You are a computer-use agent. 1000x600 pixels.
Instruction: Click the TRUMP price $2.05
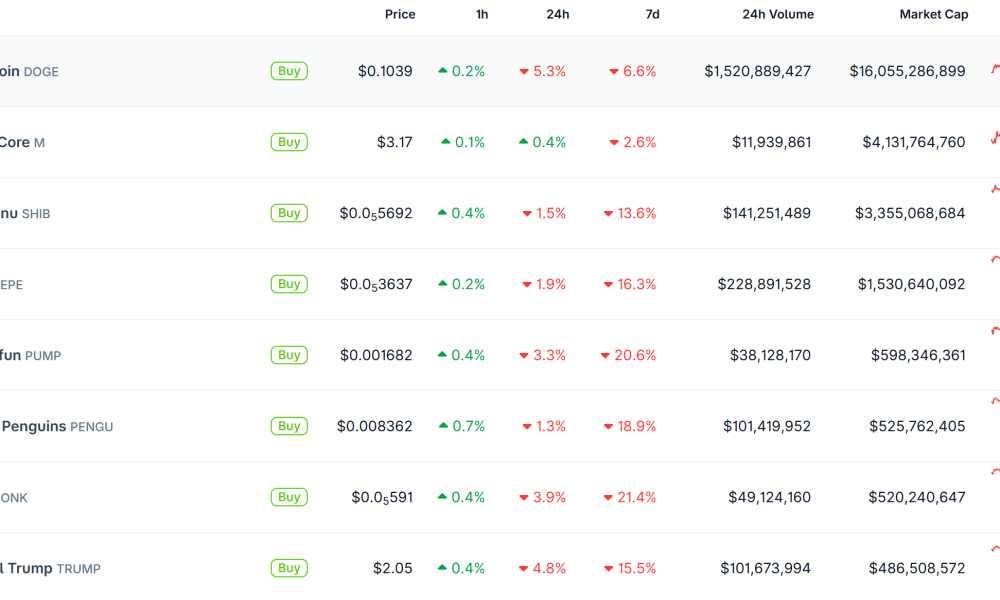[x=393, y=567]
